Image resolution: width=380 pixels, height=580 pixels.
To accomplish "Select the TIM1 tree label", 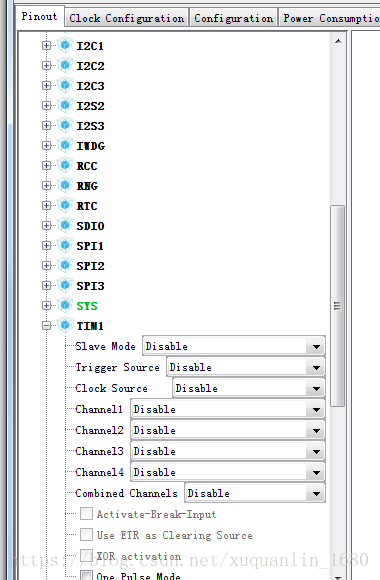I will point(90,326).
